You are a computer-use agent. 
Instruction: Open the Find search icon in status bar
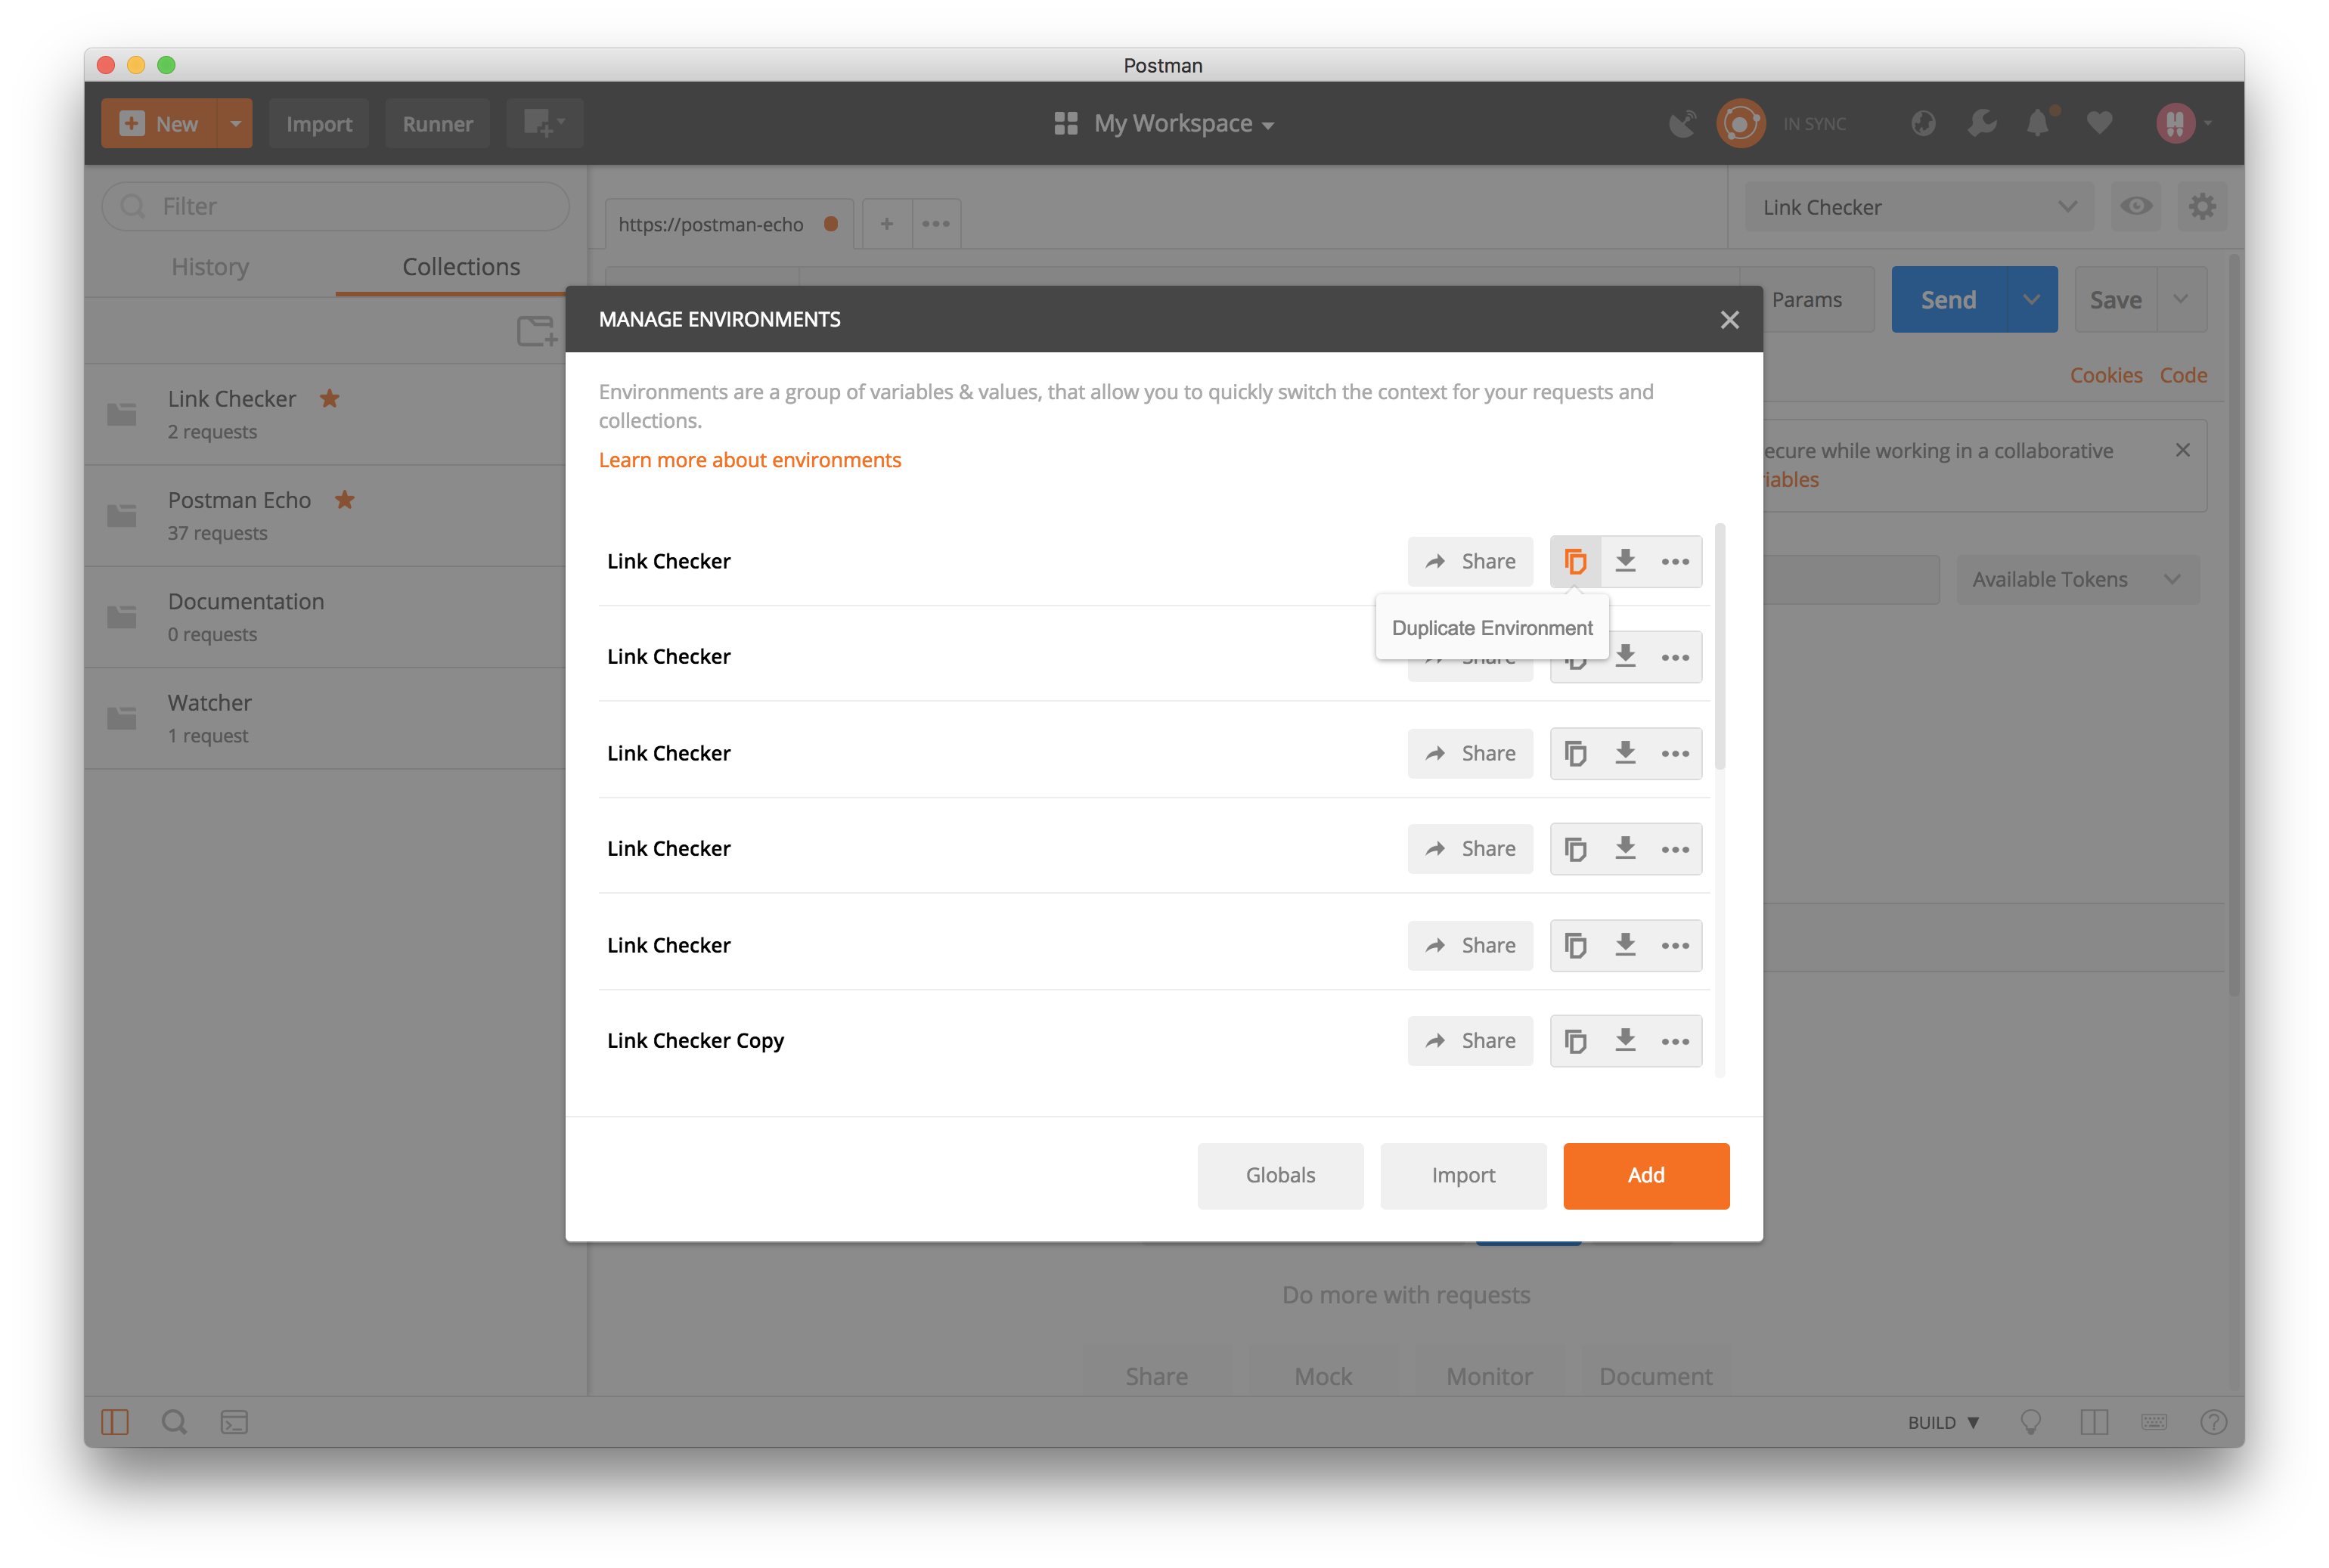(x=174, y=1422)
